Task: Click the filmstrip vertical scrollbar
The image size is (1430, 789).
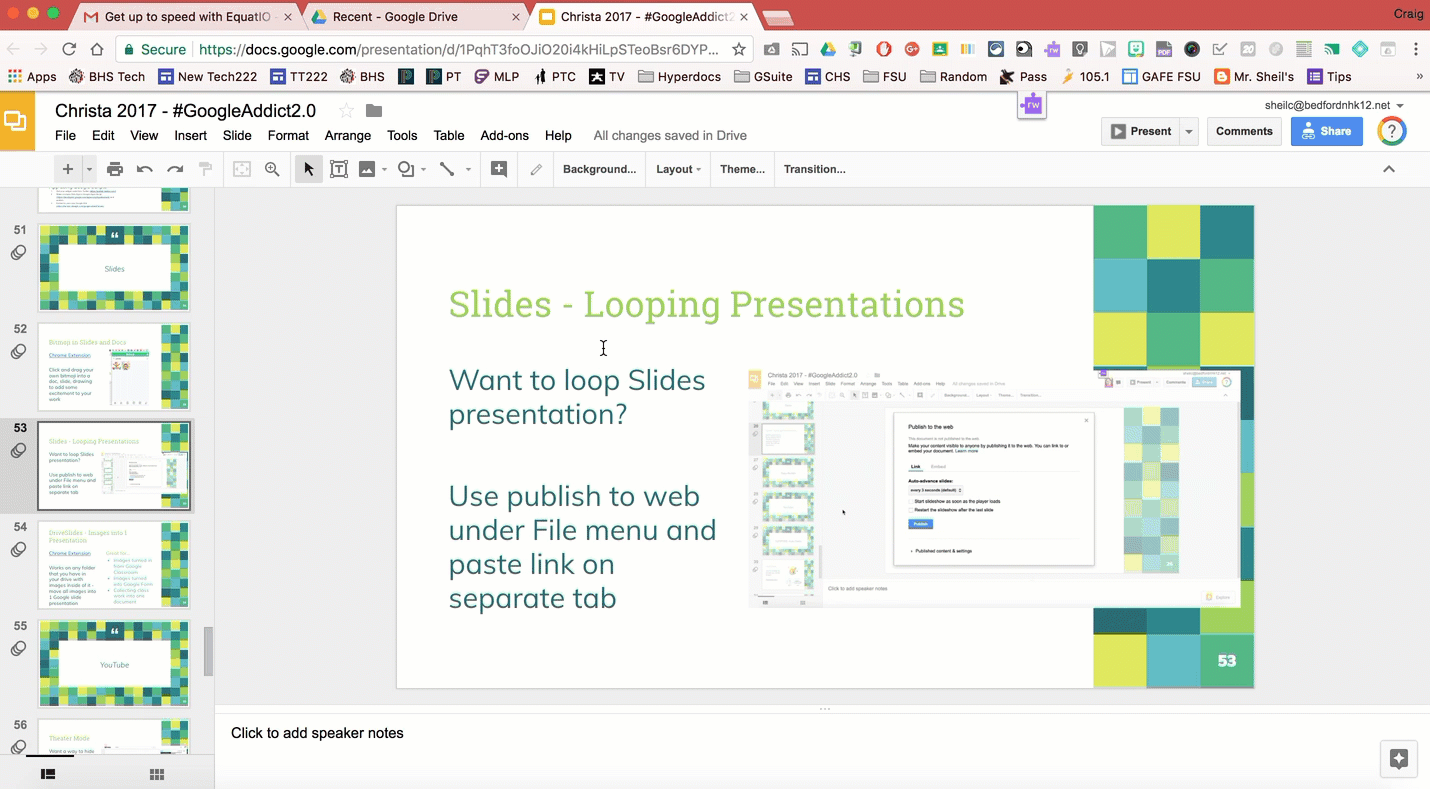Action: click(x=209, y=652)
